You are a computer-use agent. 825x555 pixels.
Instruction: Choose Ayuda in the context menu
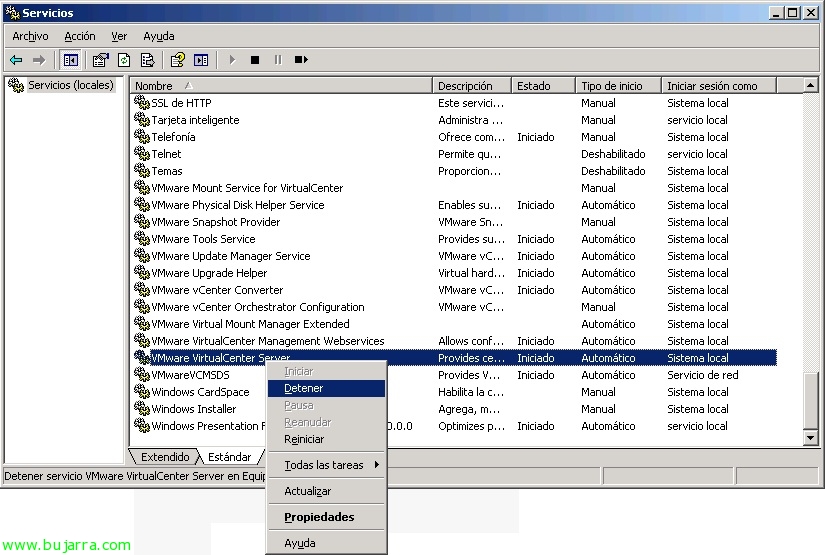(x=326, y=543)
